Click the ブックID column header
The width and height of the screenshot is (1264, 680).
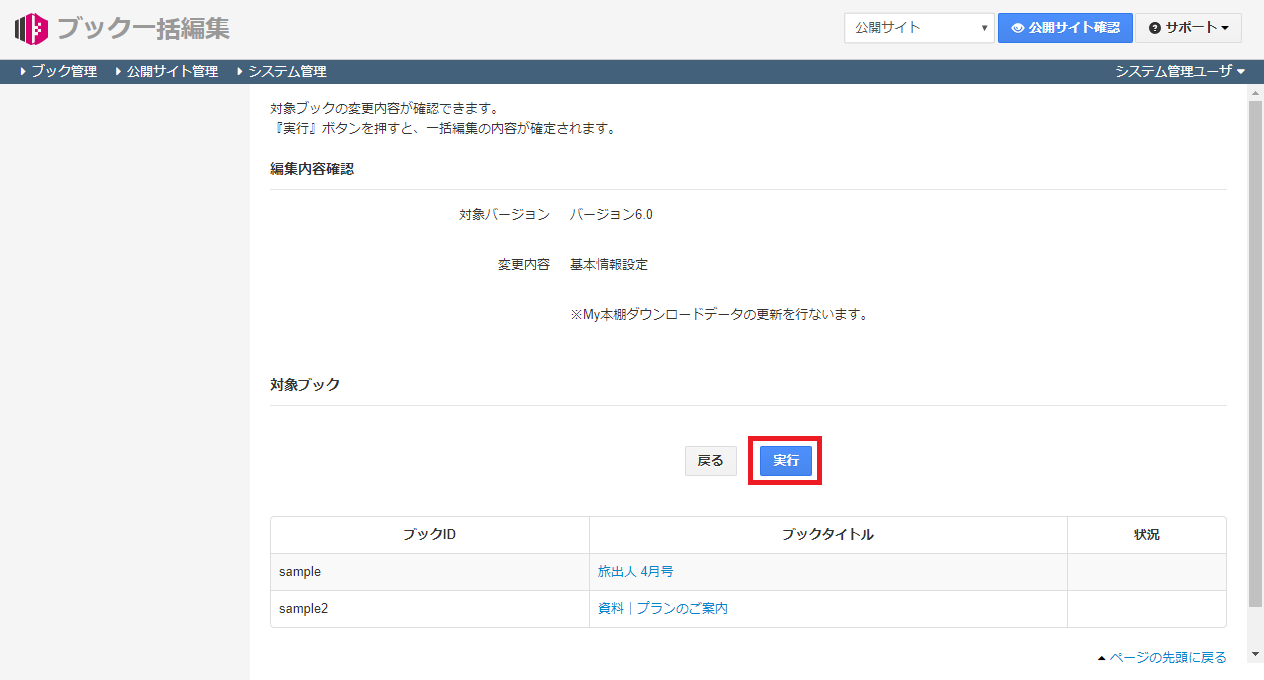point(430,535)
